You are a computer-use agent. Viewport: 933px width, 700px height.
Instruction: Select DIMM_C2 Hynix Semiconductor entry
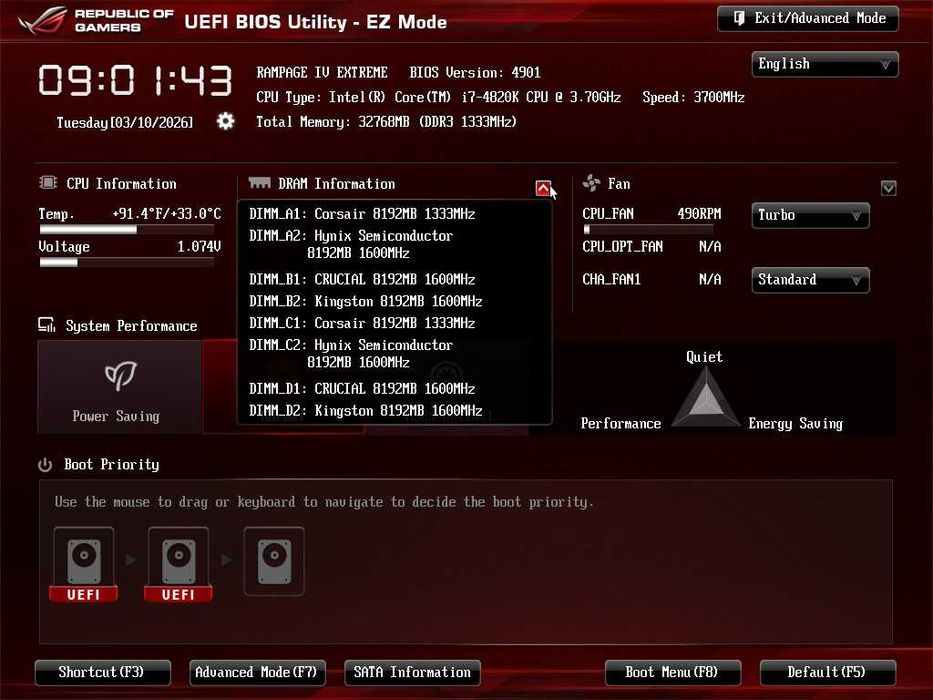click(351, 354)
